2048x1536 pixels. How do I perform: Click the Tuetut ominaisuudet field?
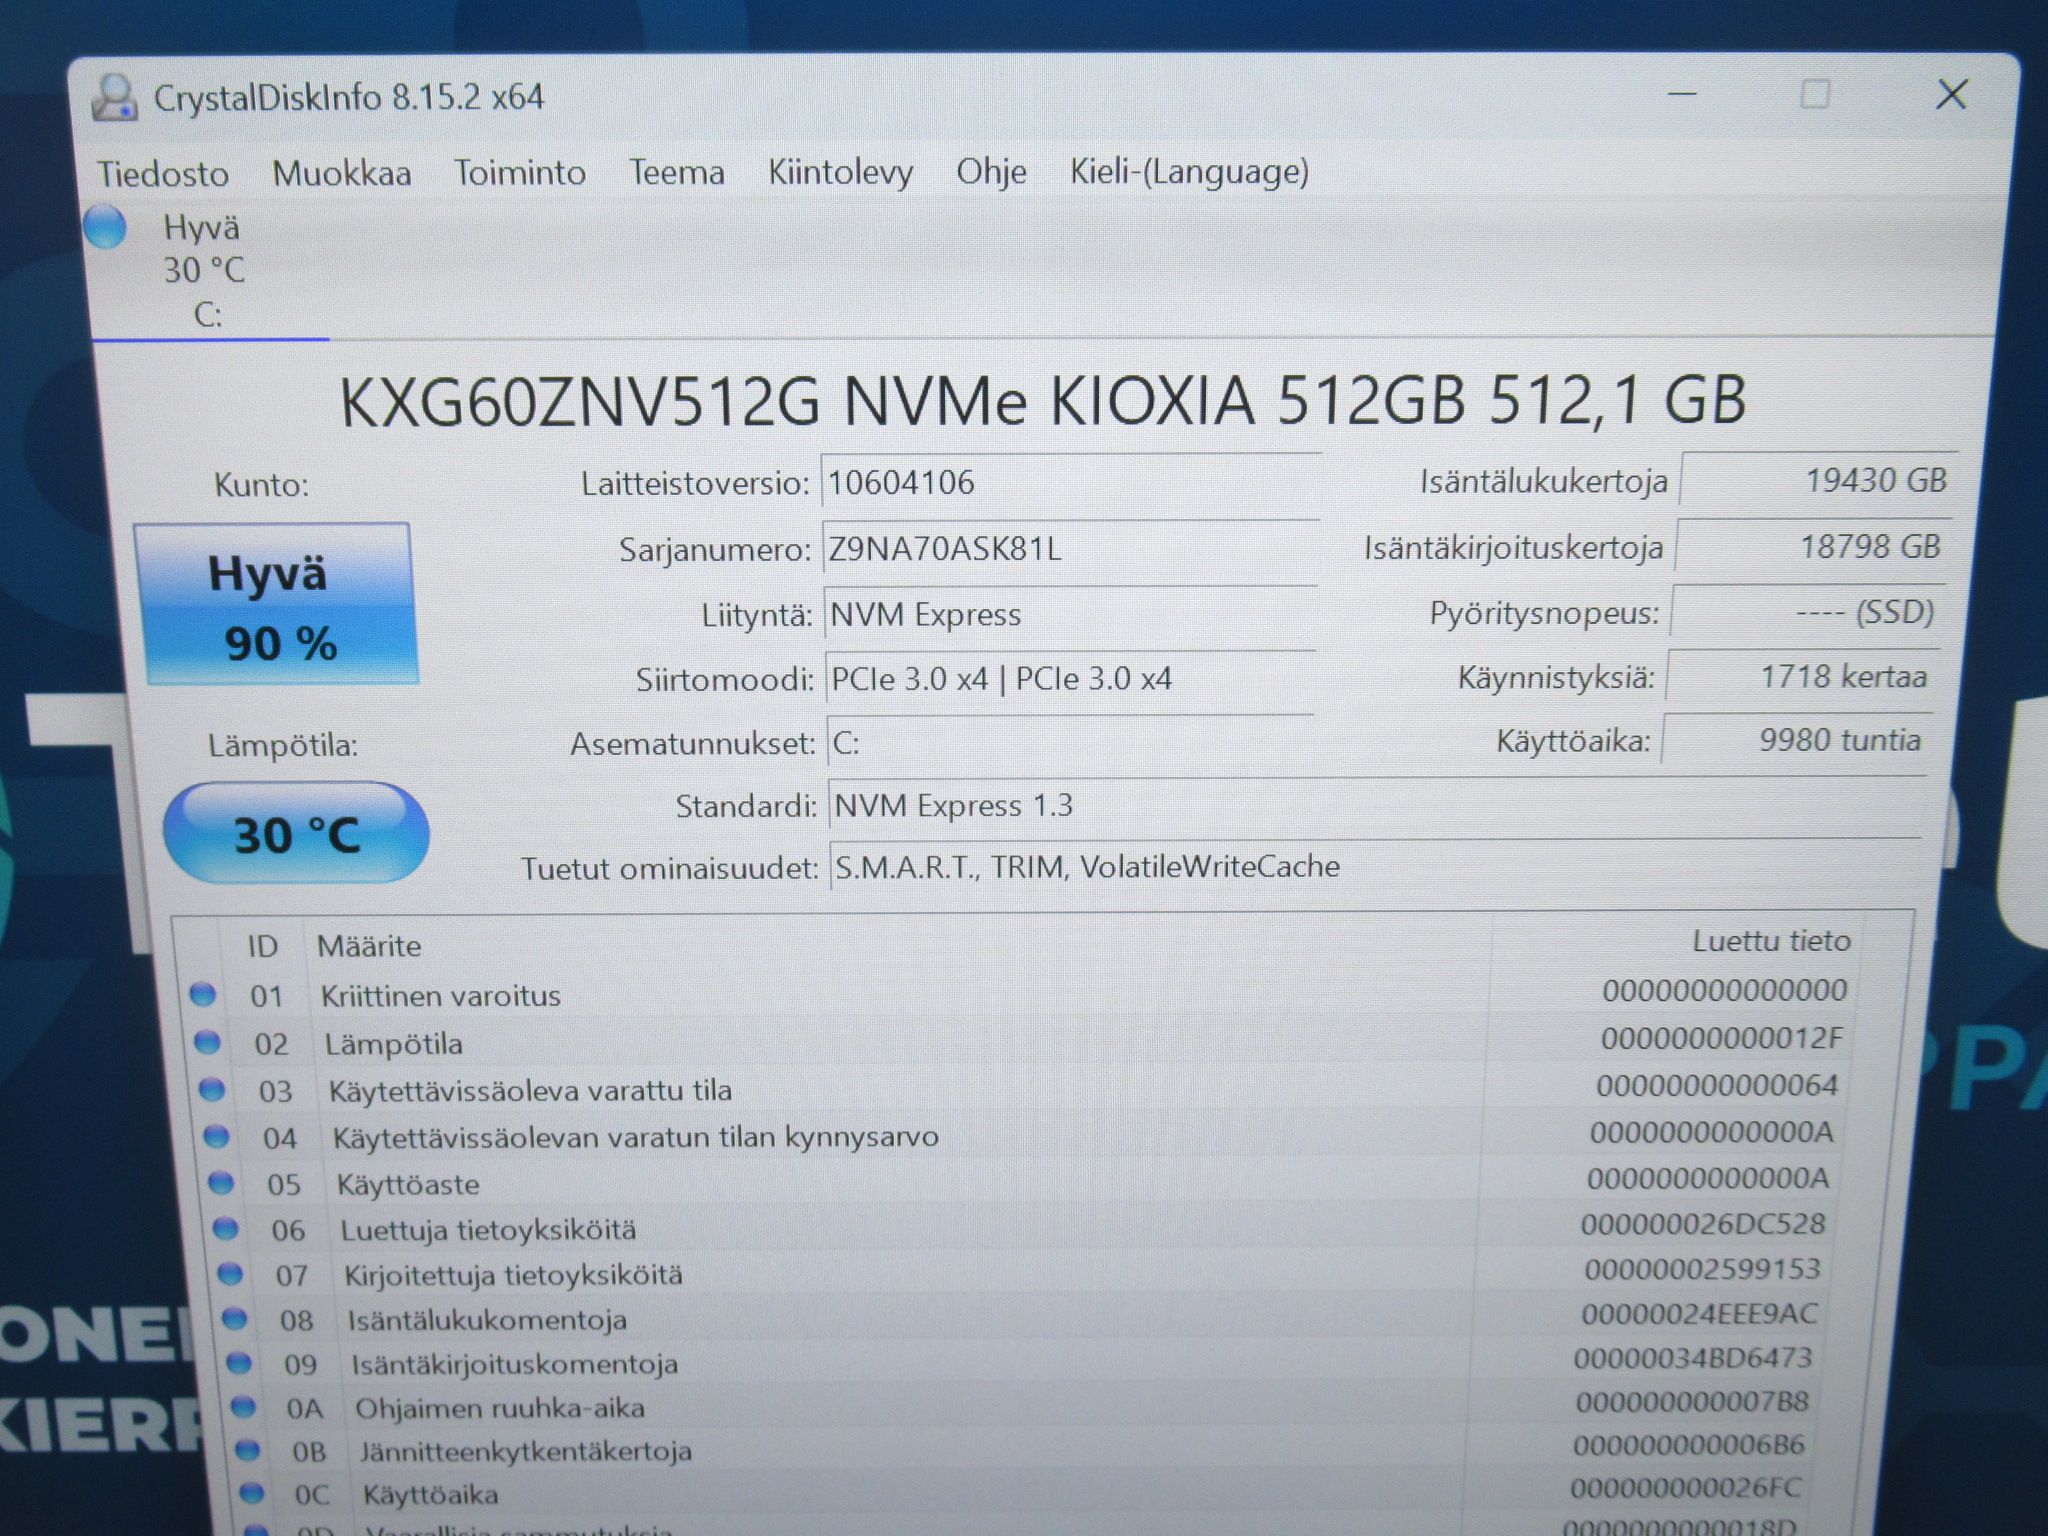pyautogui.click(x=1376, y=866)
